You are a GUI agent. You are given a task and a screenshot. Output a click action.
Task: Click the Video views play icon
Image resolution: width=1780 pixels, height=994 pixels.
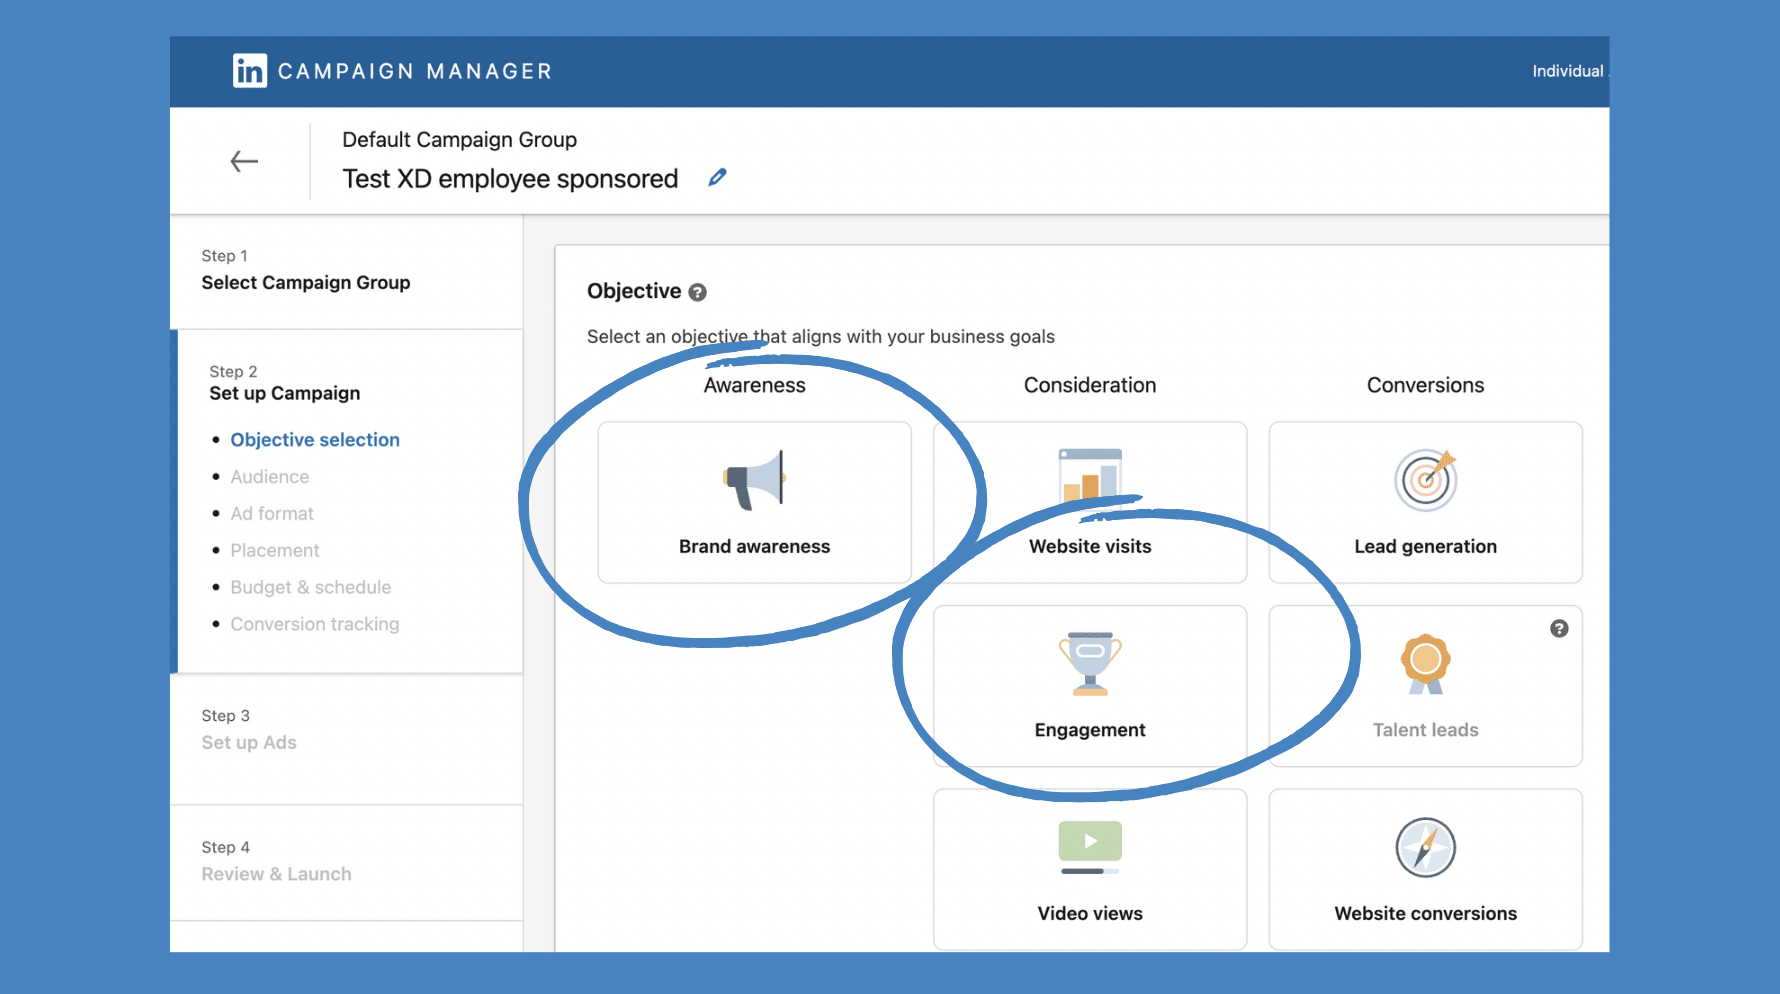[1090, 842]
